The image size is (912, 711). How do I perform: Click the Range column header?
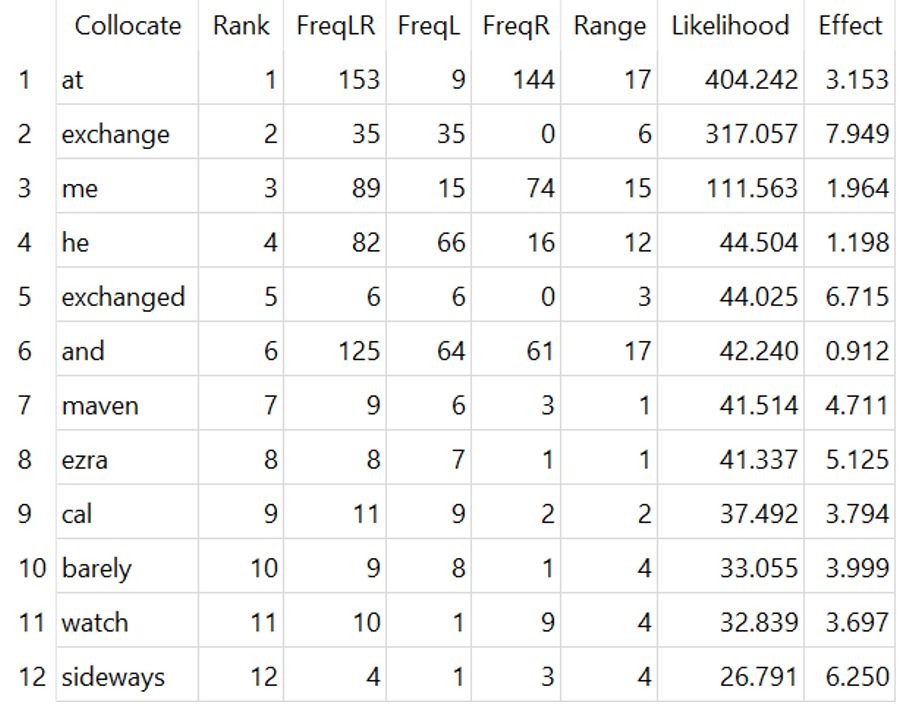click(610, 26)
